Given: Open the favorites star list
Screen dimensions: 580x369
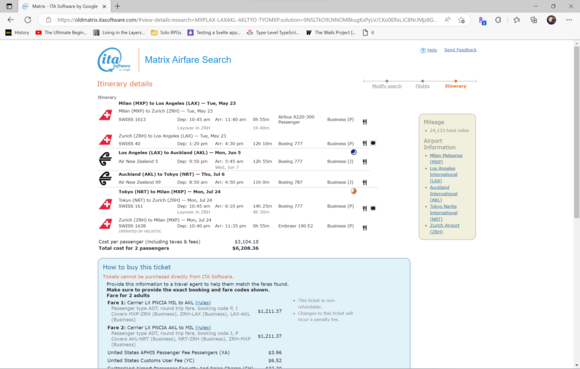Looking at the screenshot, I should coord(517,20).
